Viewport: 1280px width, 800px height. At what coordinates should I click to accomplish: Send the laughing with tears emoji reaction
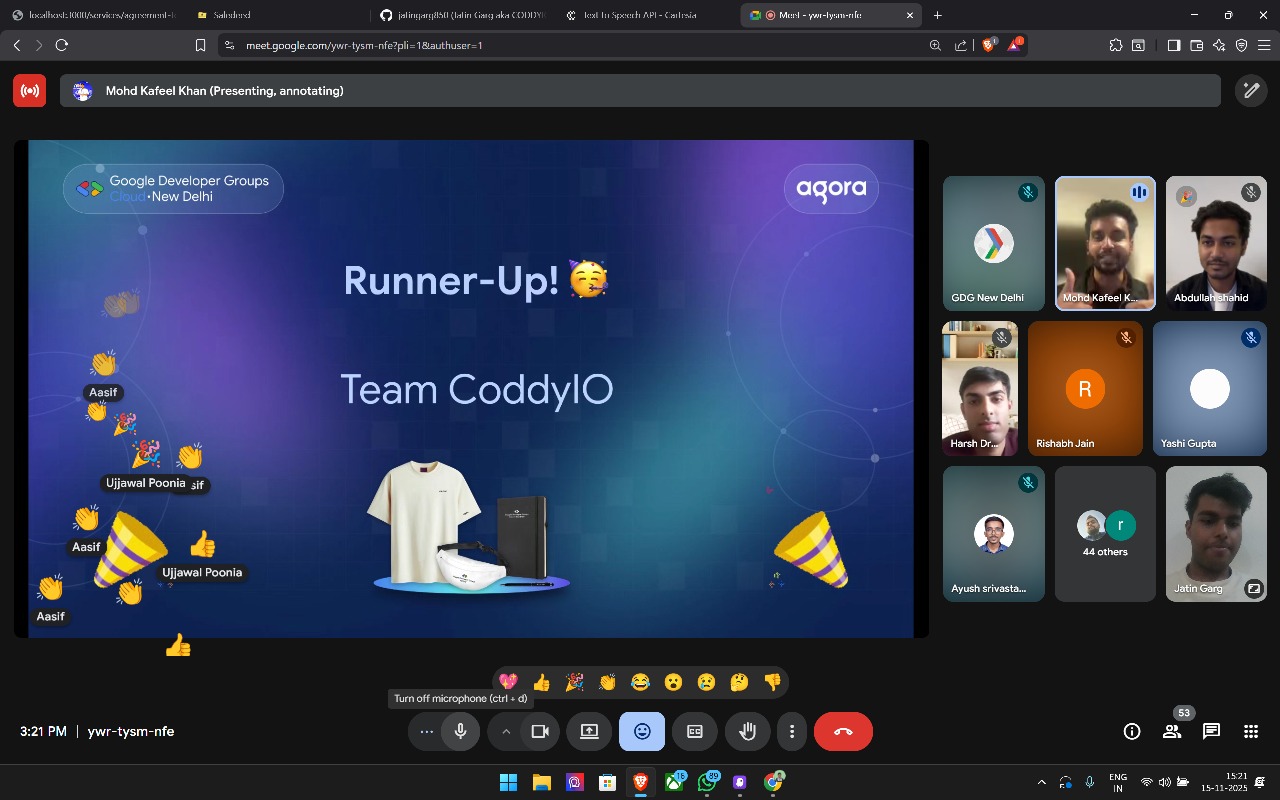pos(640,682)
